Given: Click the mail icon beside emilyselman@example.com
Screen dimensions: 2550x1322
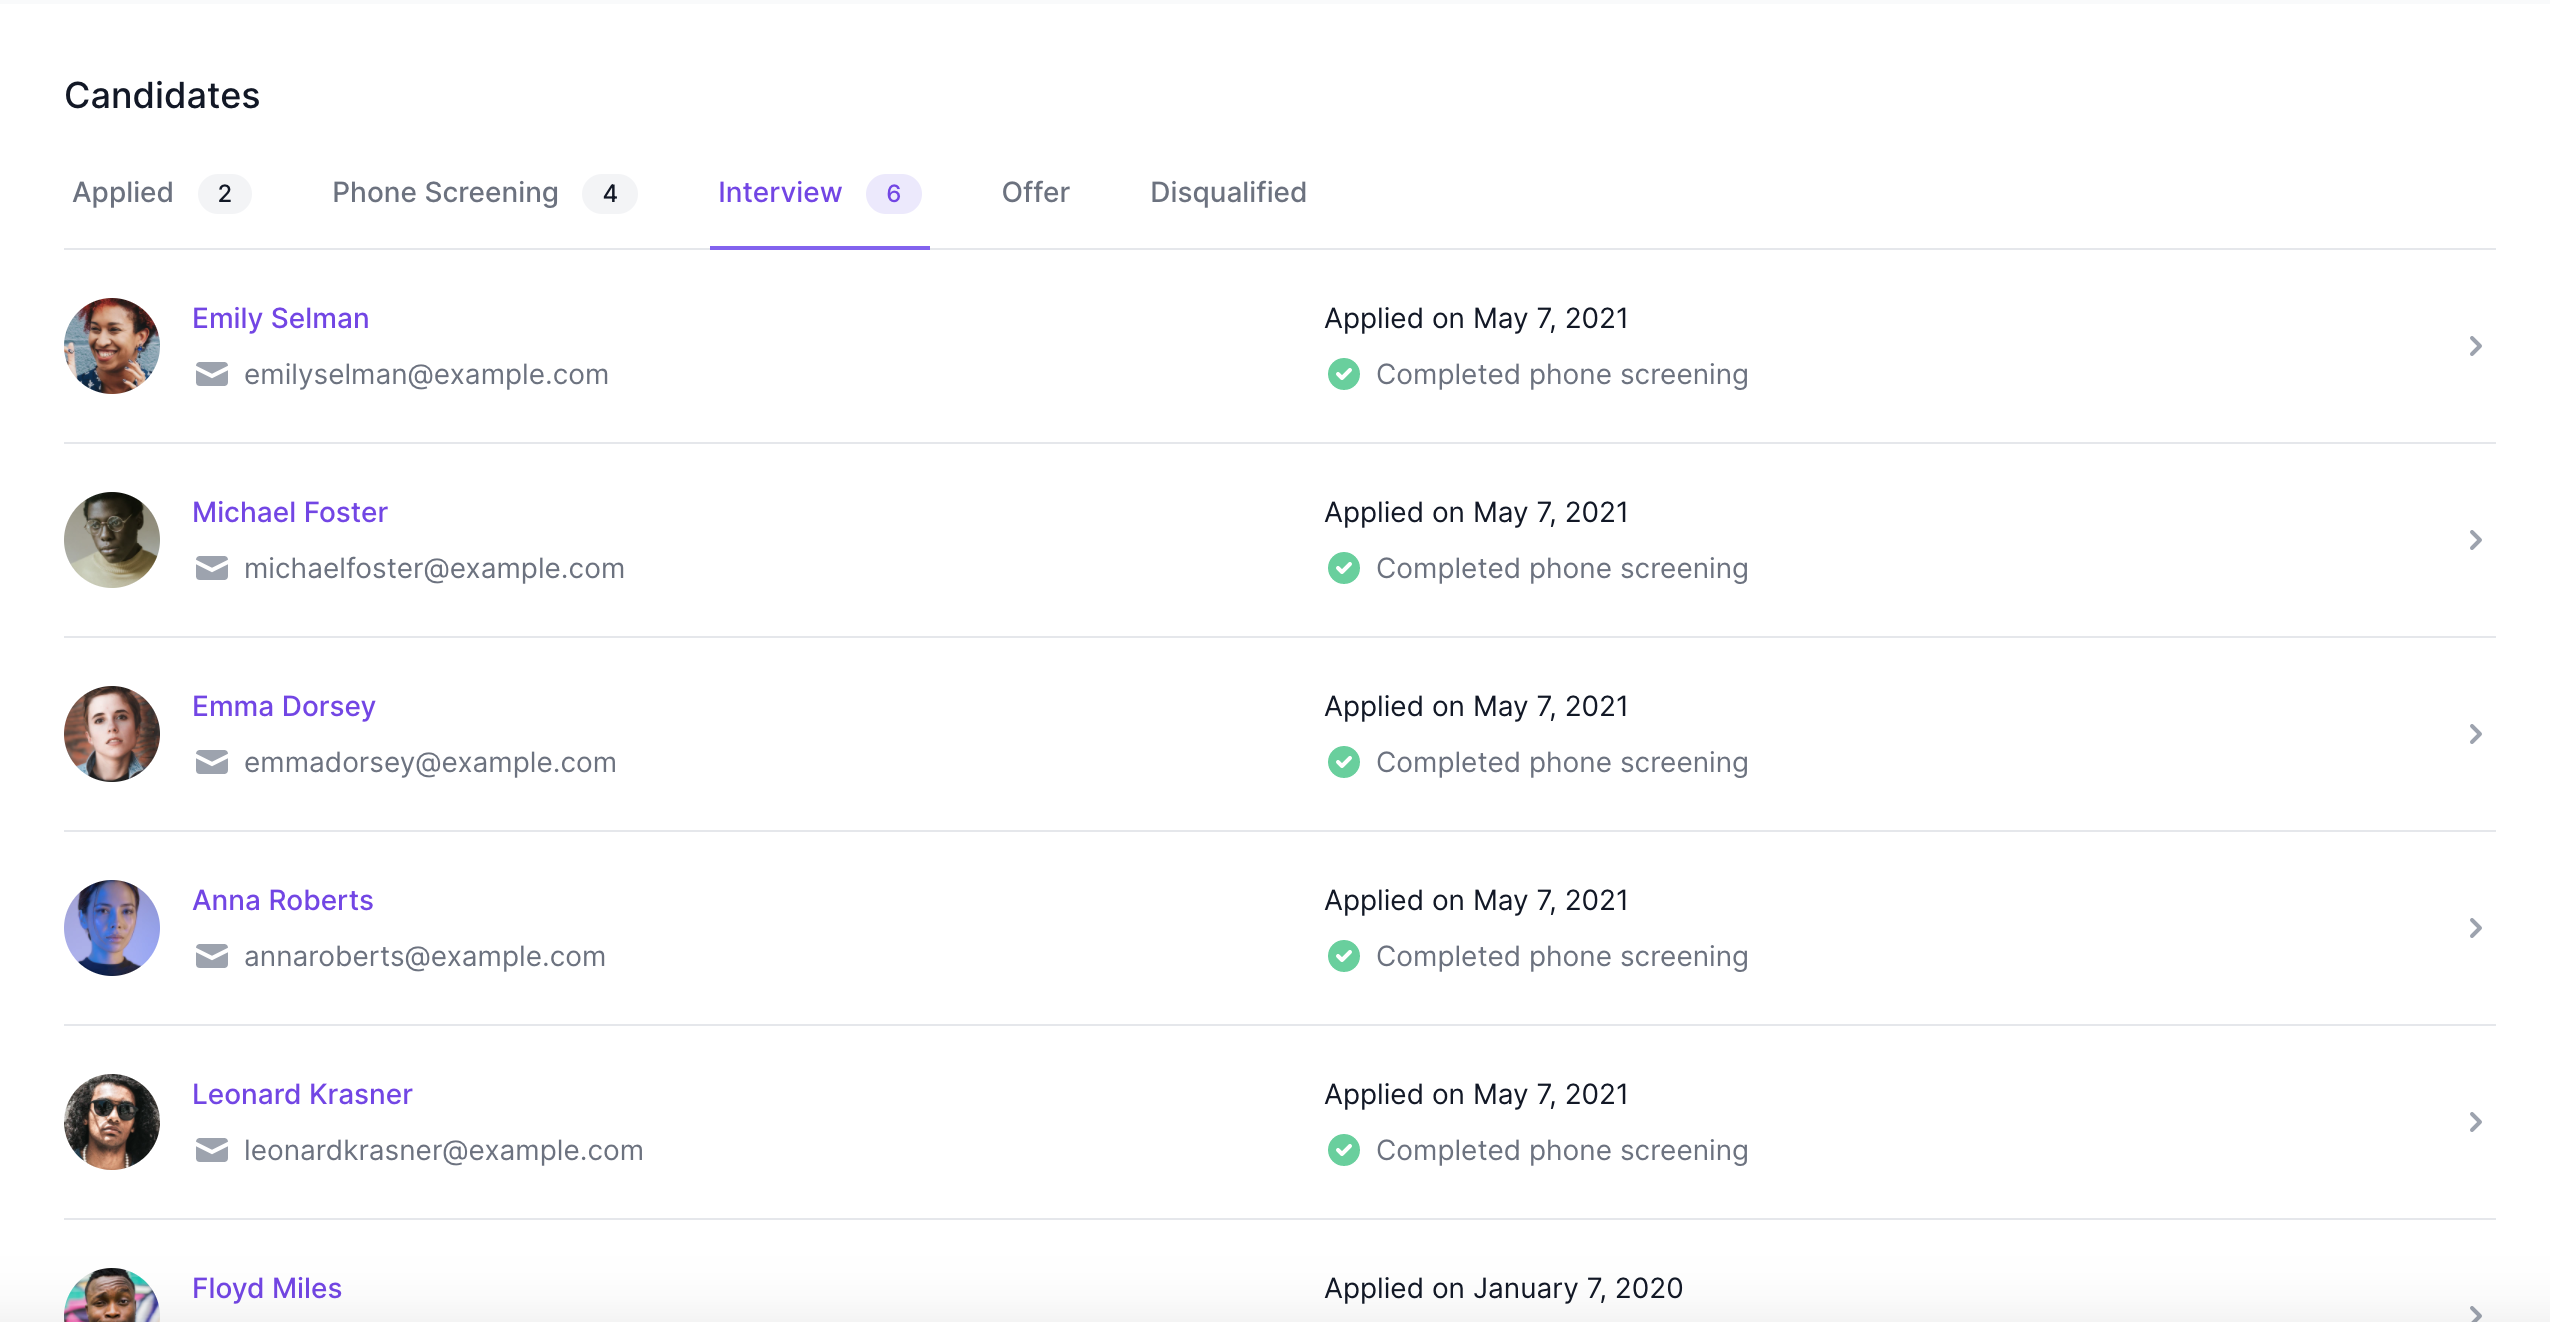Looking at the screenshot, I should [x=212, y=374].
